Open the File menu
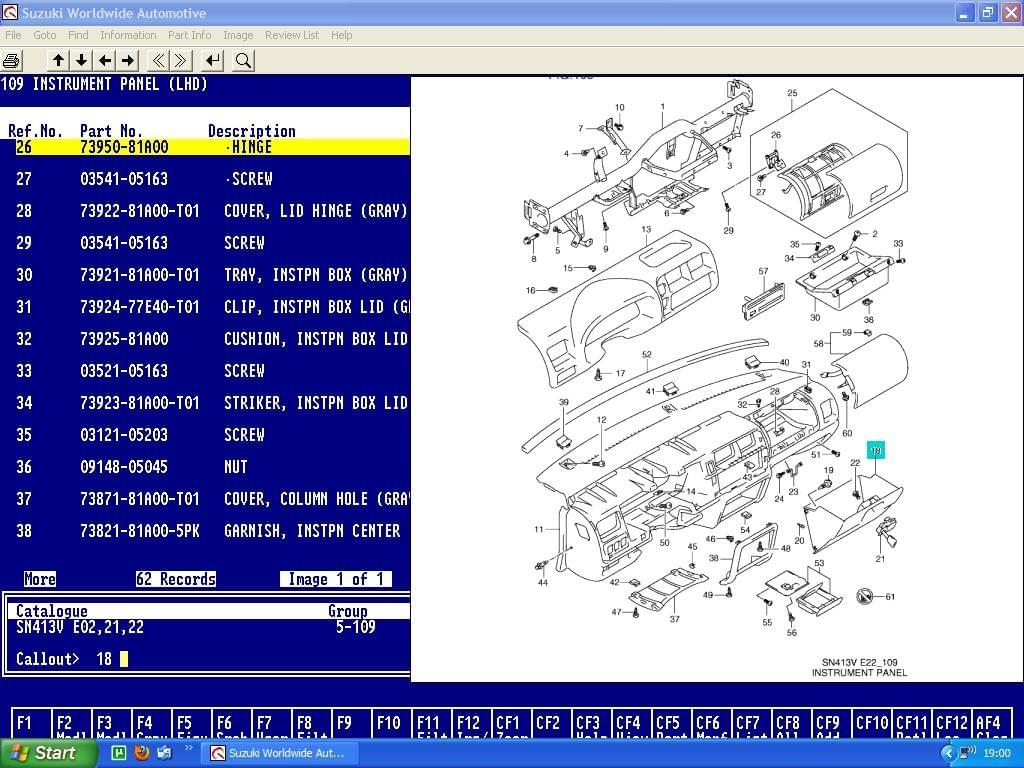 tap(13, 35)
